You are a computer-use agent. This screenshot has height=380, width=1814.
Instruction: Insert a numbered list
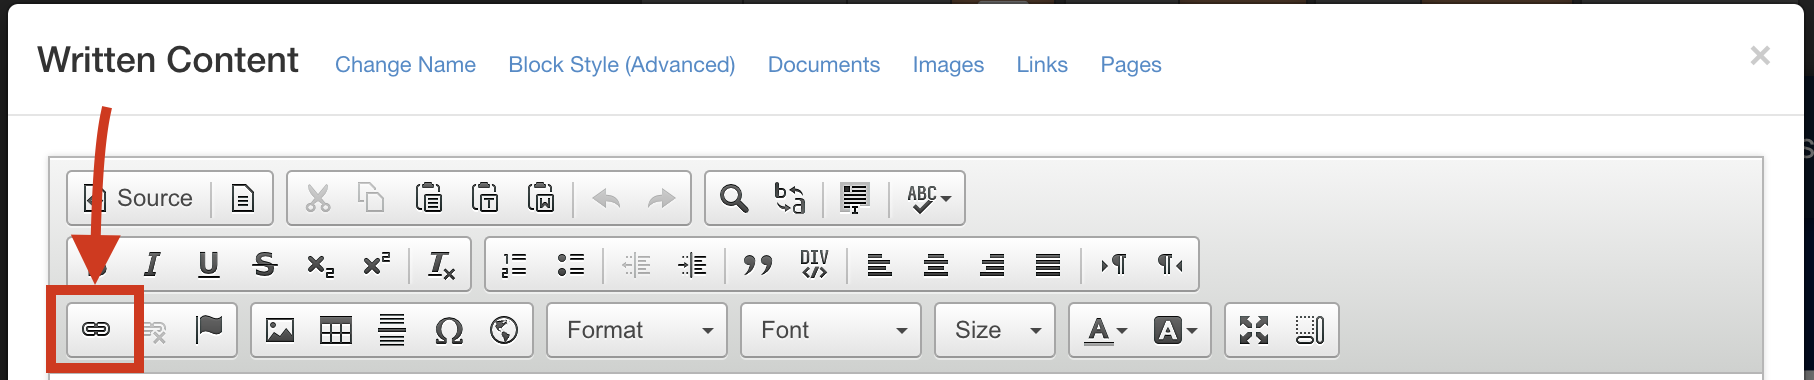pyautogui.click(x=514, y=264)
